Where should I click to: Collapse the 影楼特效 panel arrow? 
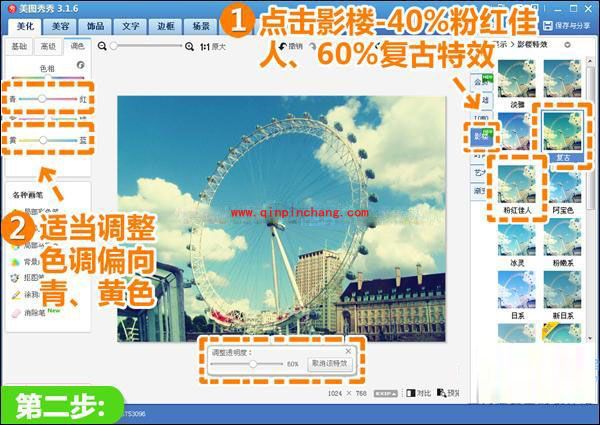[x=567, y=45]
